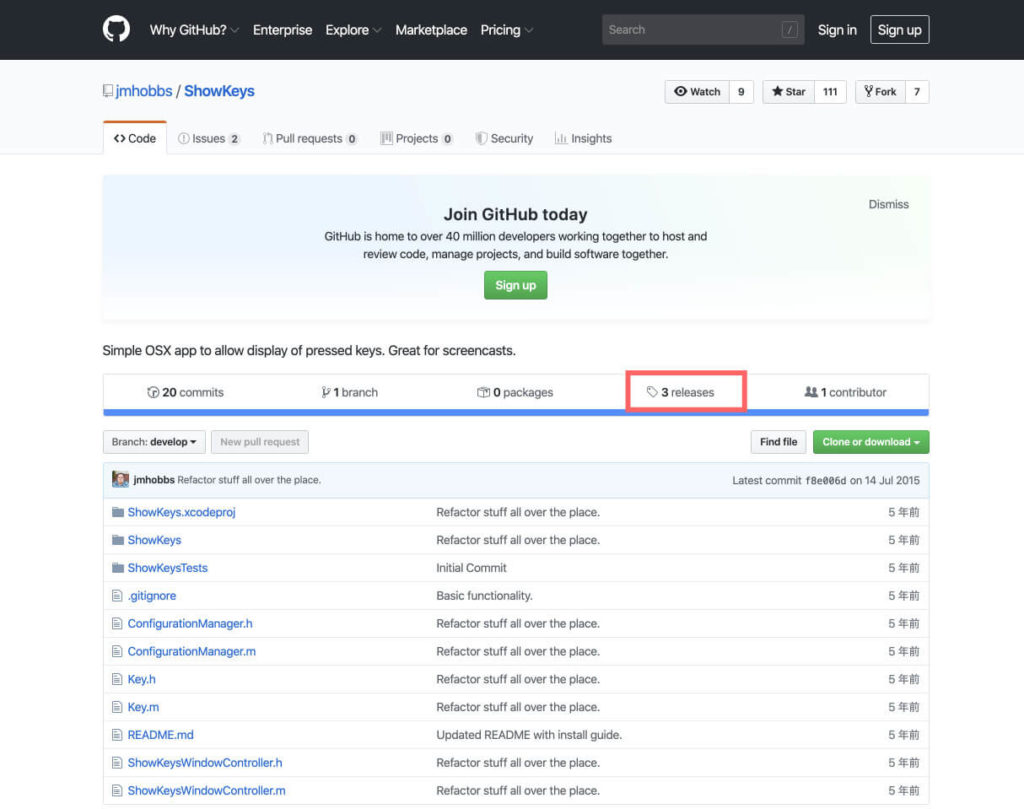Switch to the Security tab

click(504, 138)
